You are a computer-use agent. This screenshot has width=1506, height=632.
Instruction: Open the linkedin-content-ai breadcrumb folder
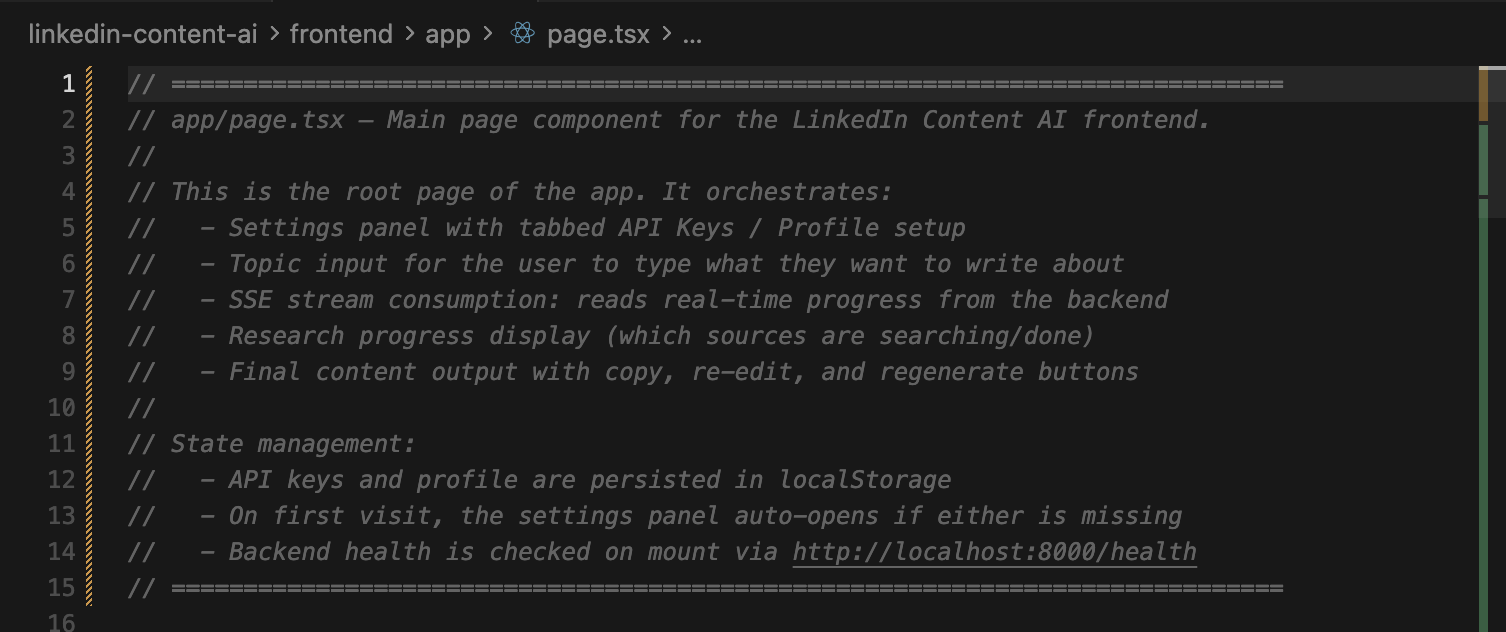(143, 34)
